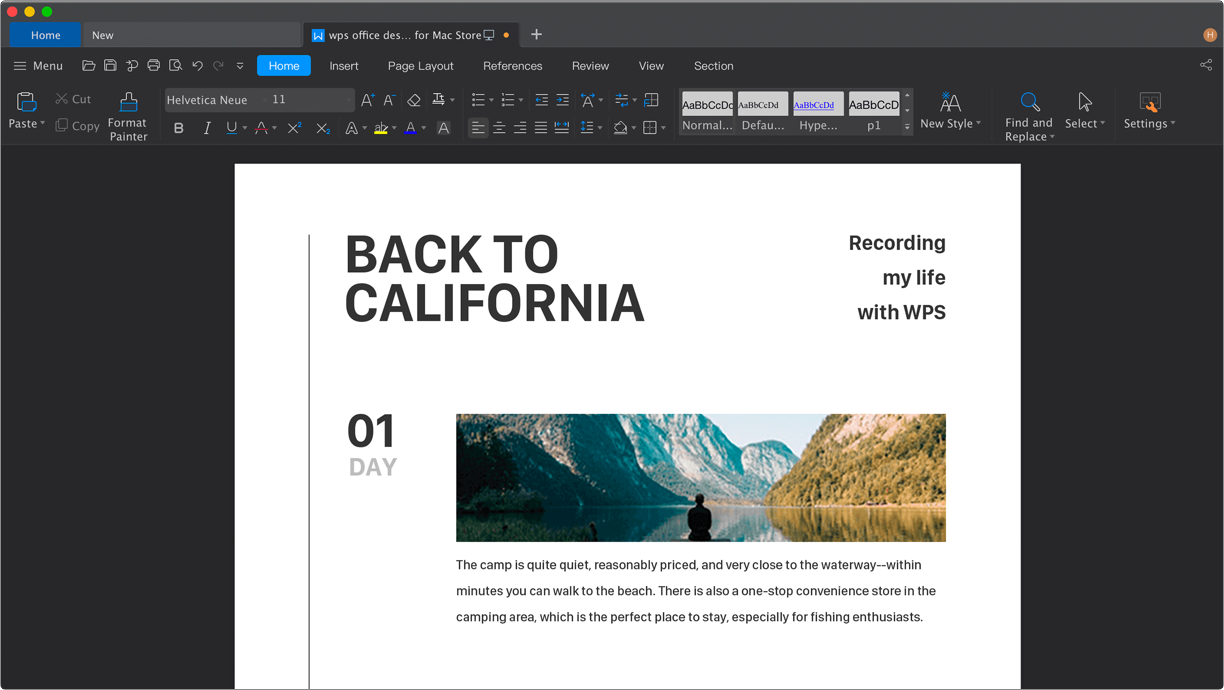Toggle bold formatting

178,127
